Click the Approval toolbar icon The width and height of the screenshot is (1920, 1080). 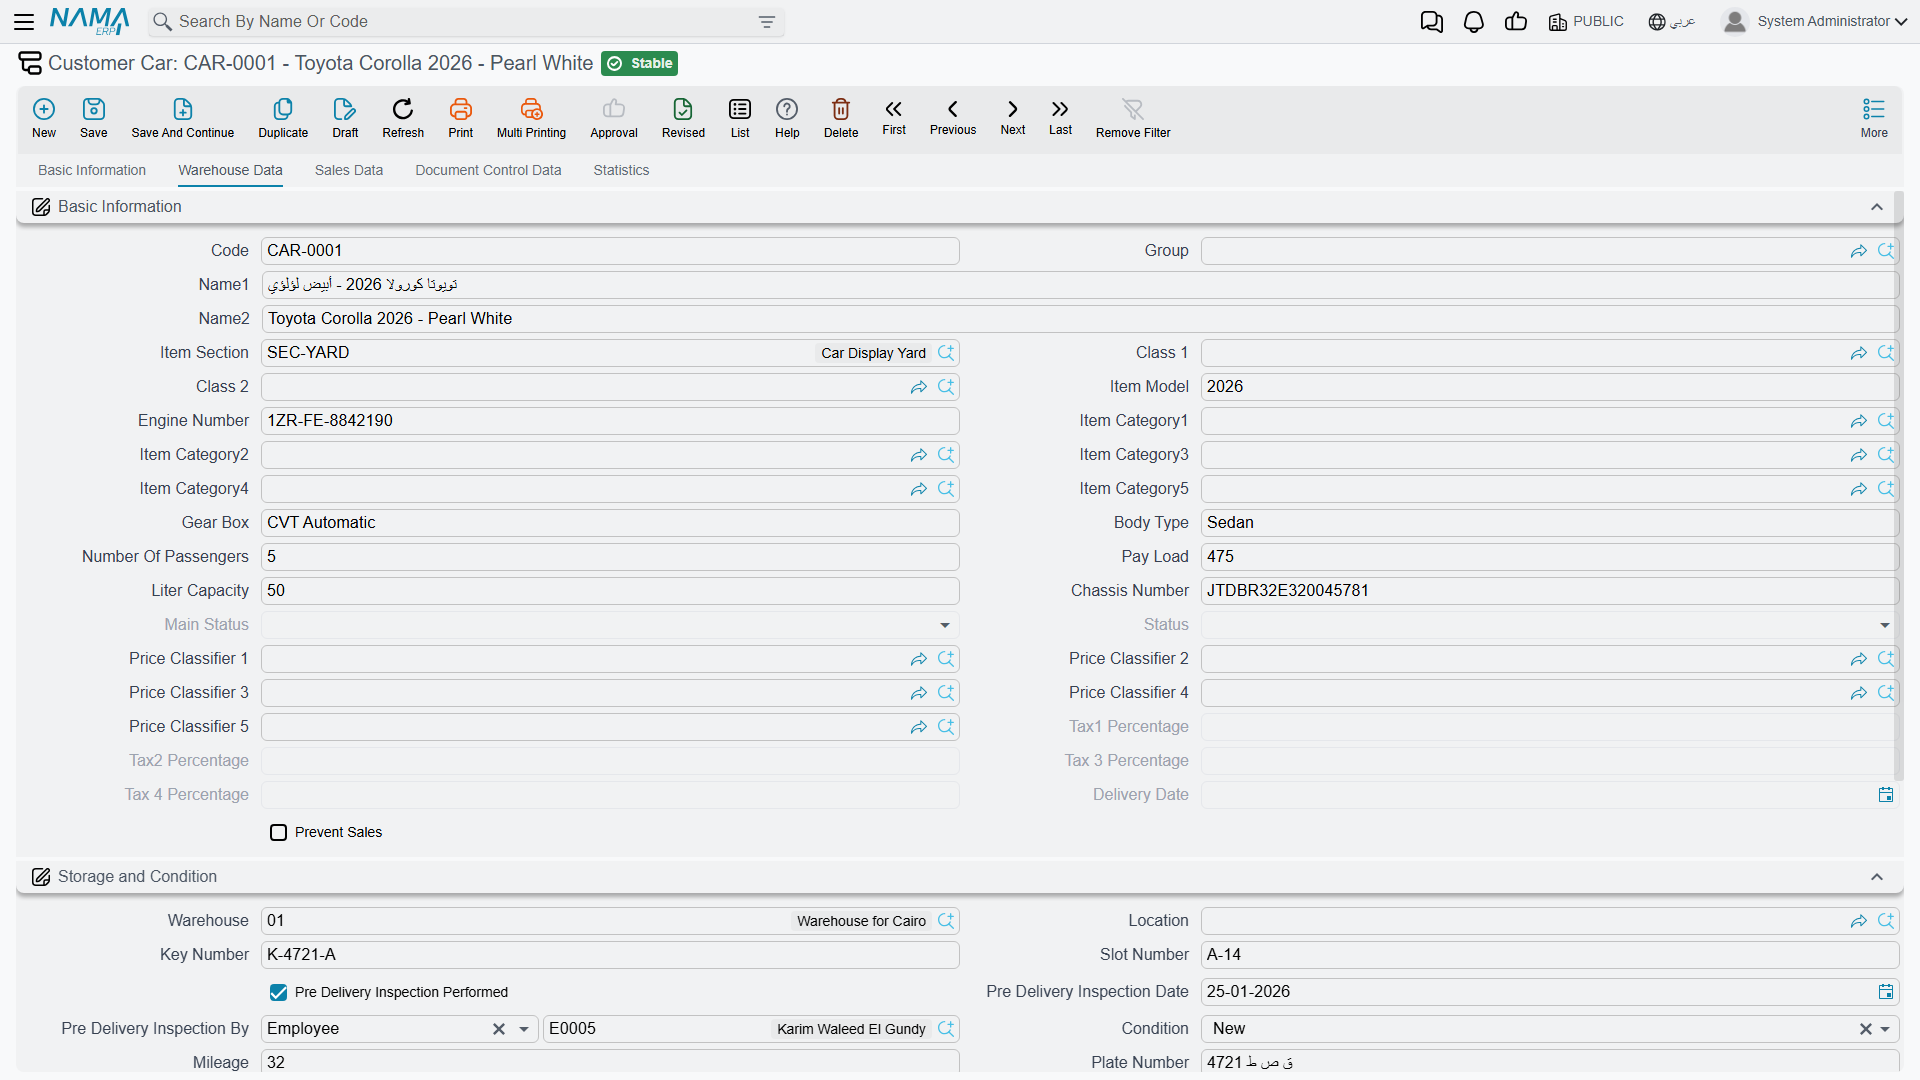coord(614,117)
